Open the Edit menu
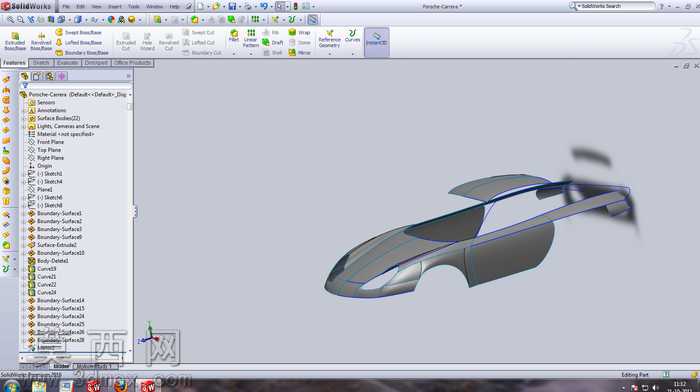The height and width of the screenshot is (392, 700). (x=80, y=6)
